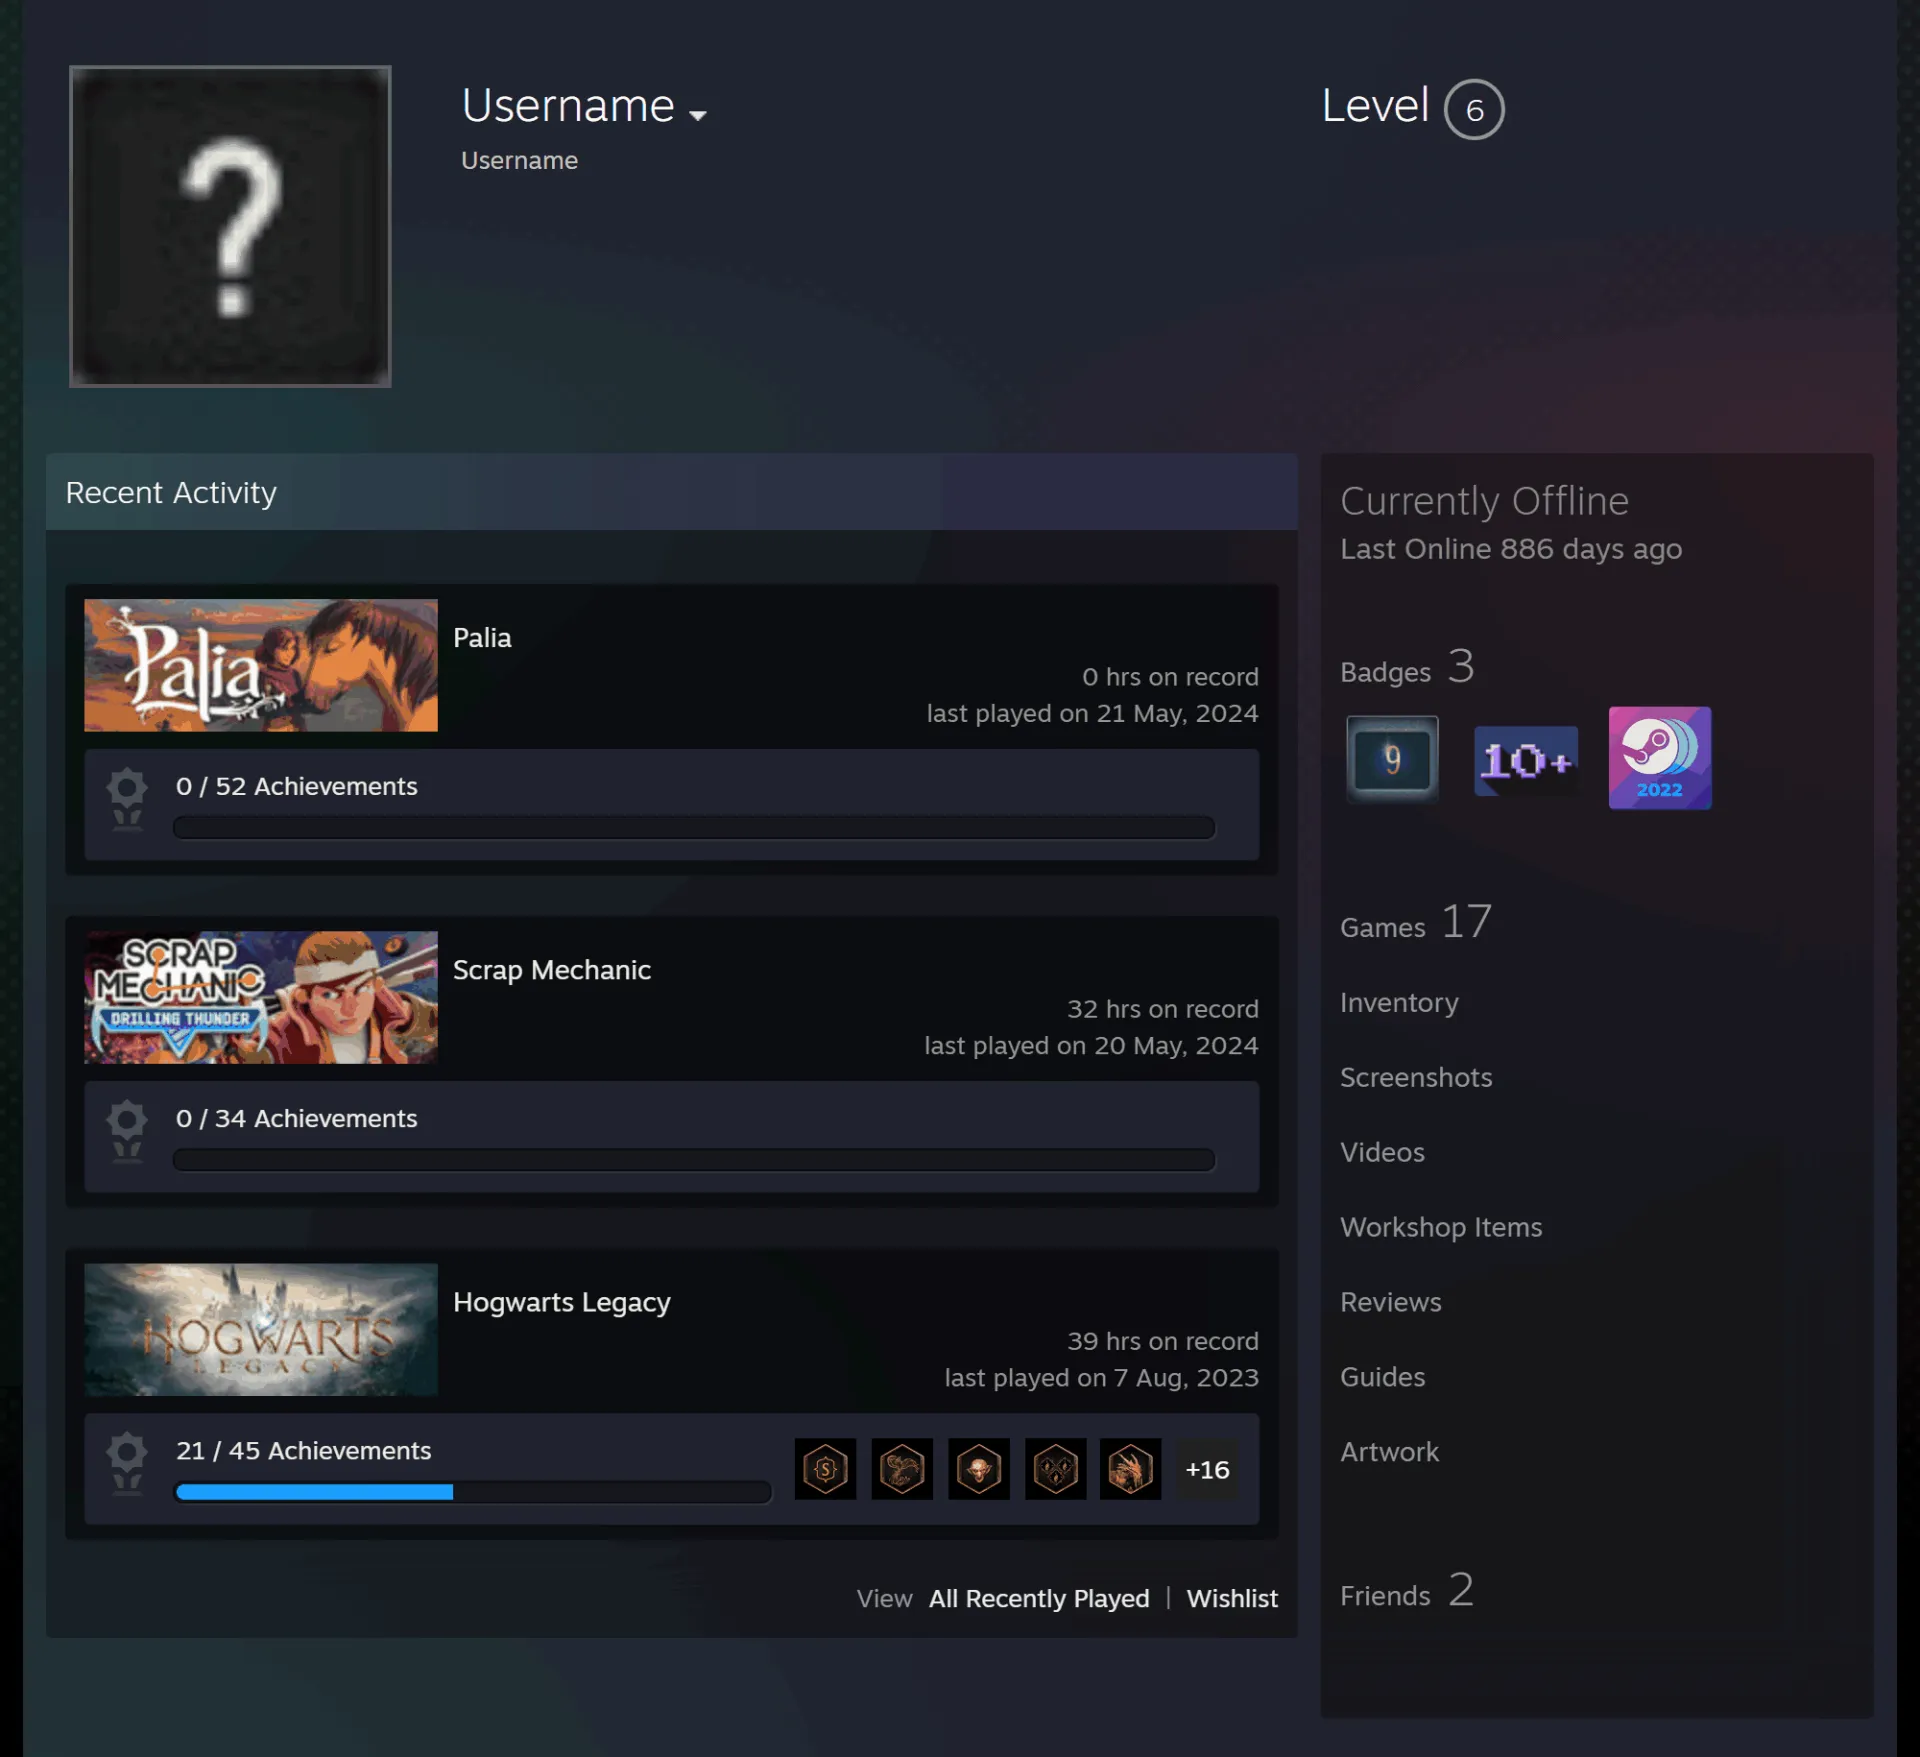Click the Palia achievement progress bar
The image size is (1920, 1757).
click(x=694, y=827)
